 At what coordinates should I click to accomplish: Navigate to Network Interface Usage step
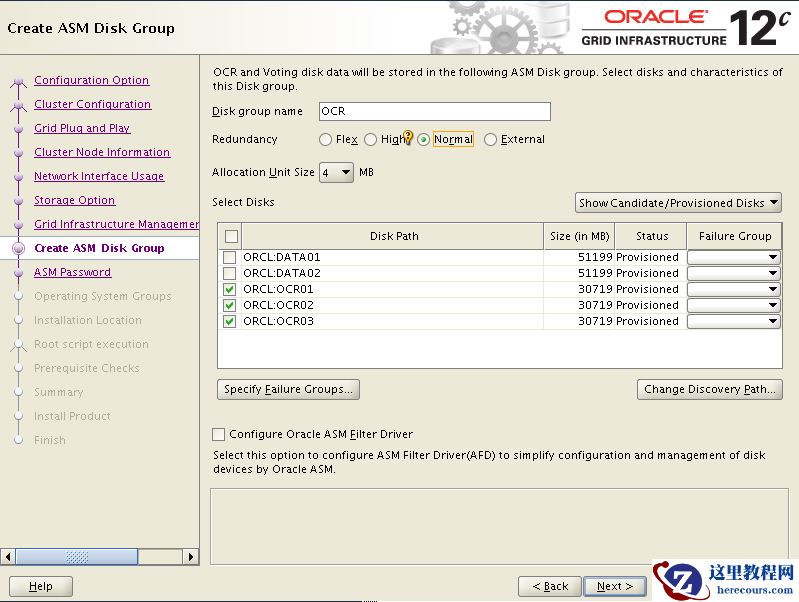[x=98, y=176]
